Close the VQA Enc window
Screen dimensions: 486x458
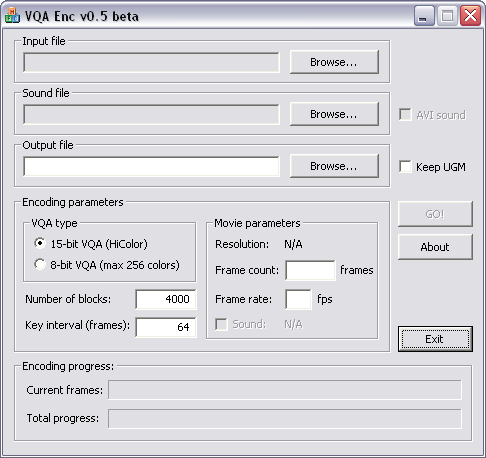click(x=470, y=15)
